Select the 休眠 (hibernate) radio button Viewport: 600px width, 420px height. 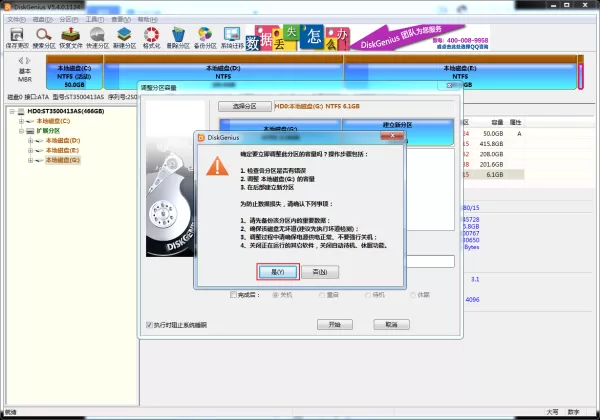(413, 295)
